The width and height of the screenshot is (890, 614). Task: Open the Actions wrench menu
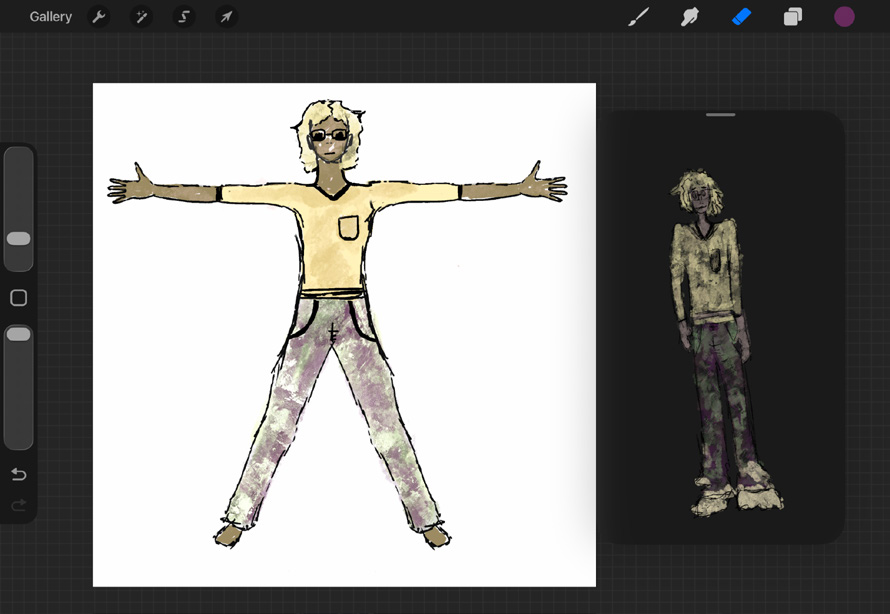99,17
